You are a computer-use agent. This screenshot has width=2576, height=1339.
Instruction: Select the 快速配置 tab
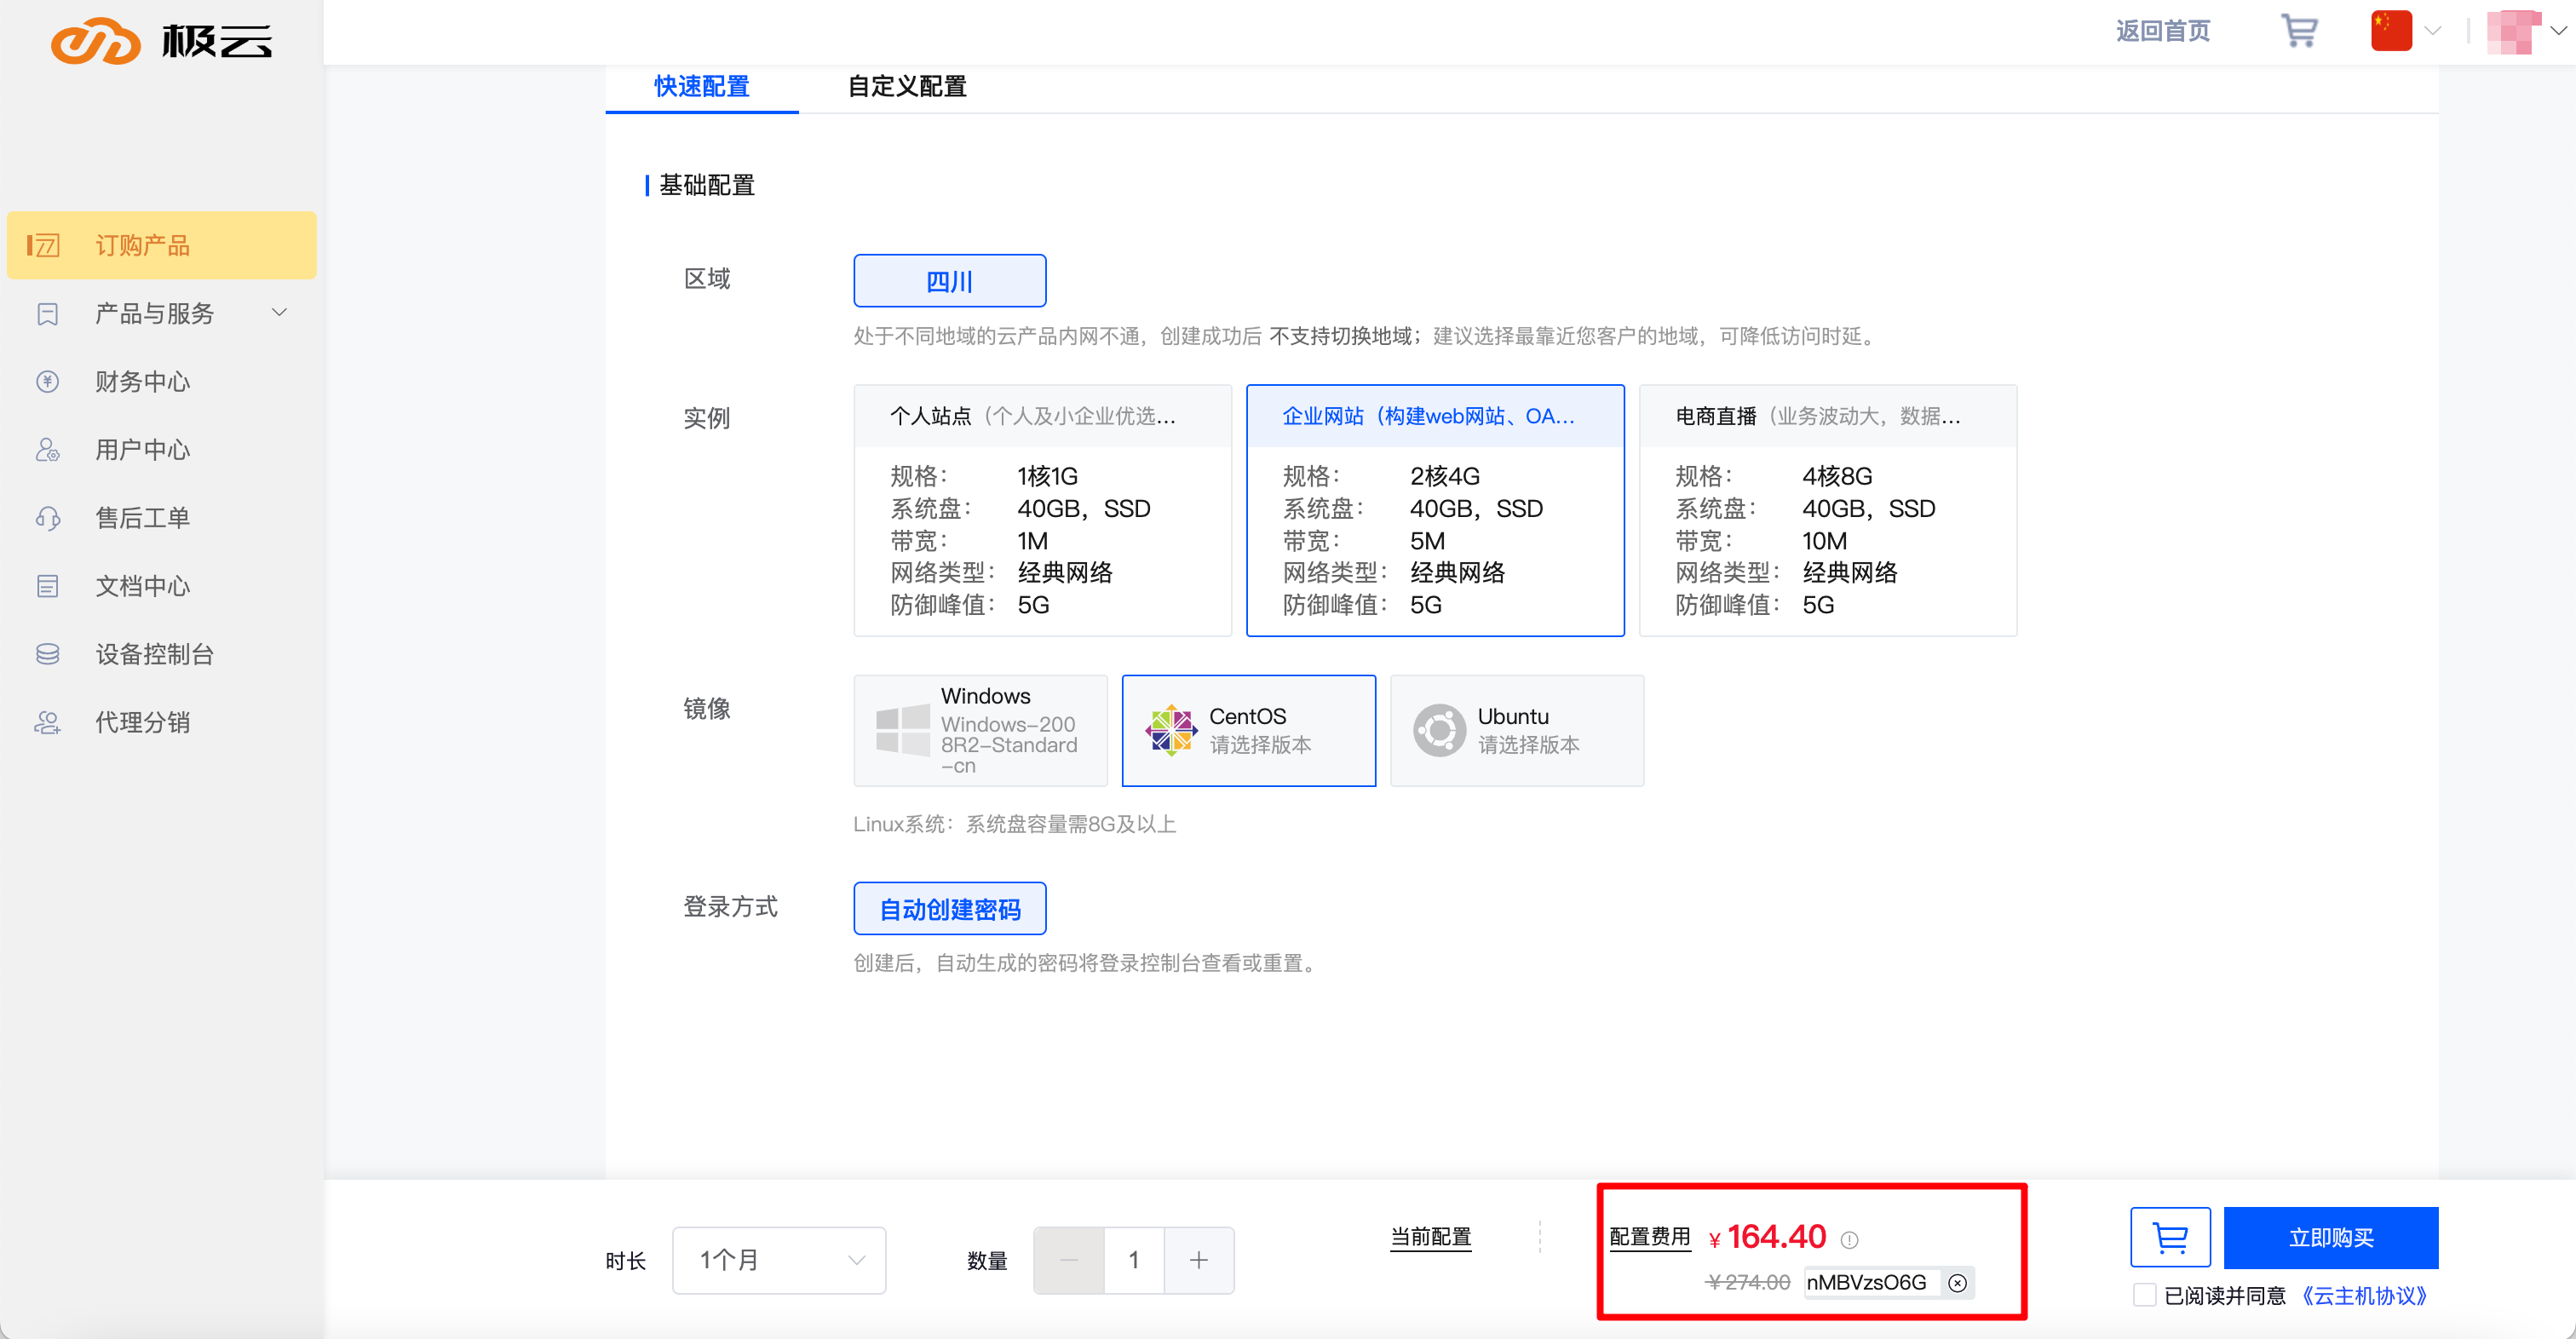click(701, 87)
